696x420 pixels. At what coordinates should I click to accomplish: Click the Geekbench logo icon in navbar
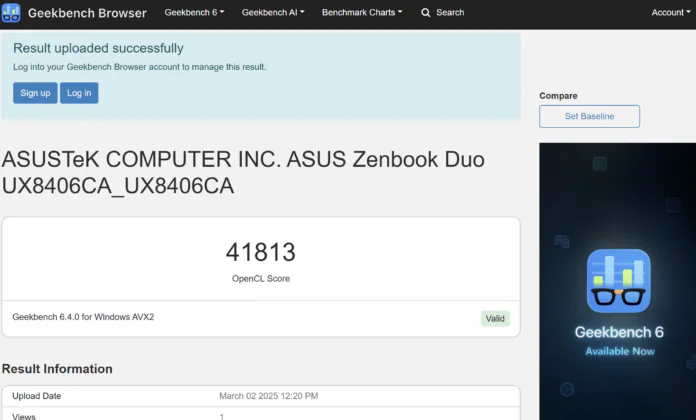tap(11, 12)
